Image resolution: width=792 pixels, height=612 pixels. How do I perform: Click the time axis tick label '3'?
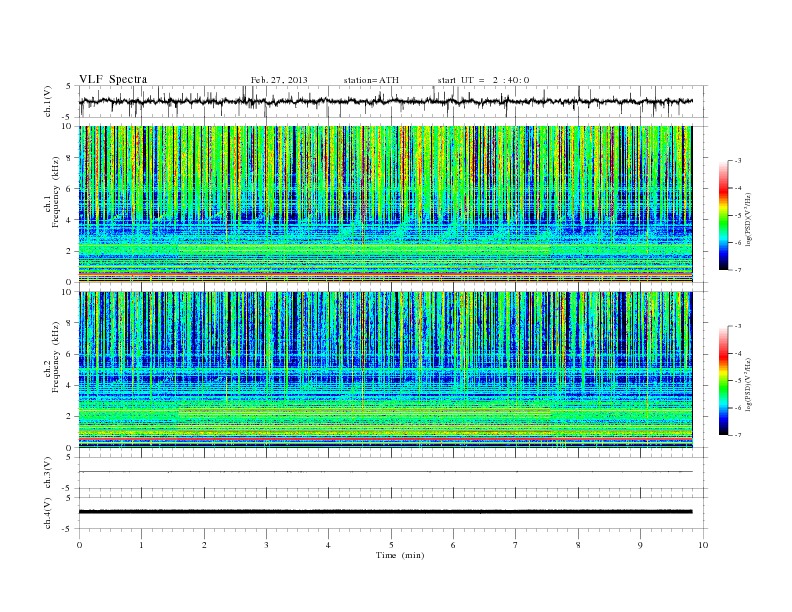point(266,545)
